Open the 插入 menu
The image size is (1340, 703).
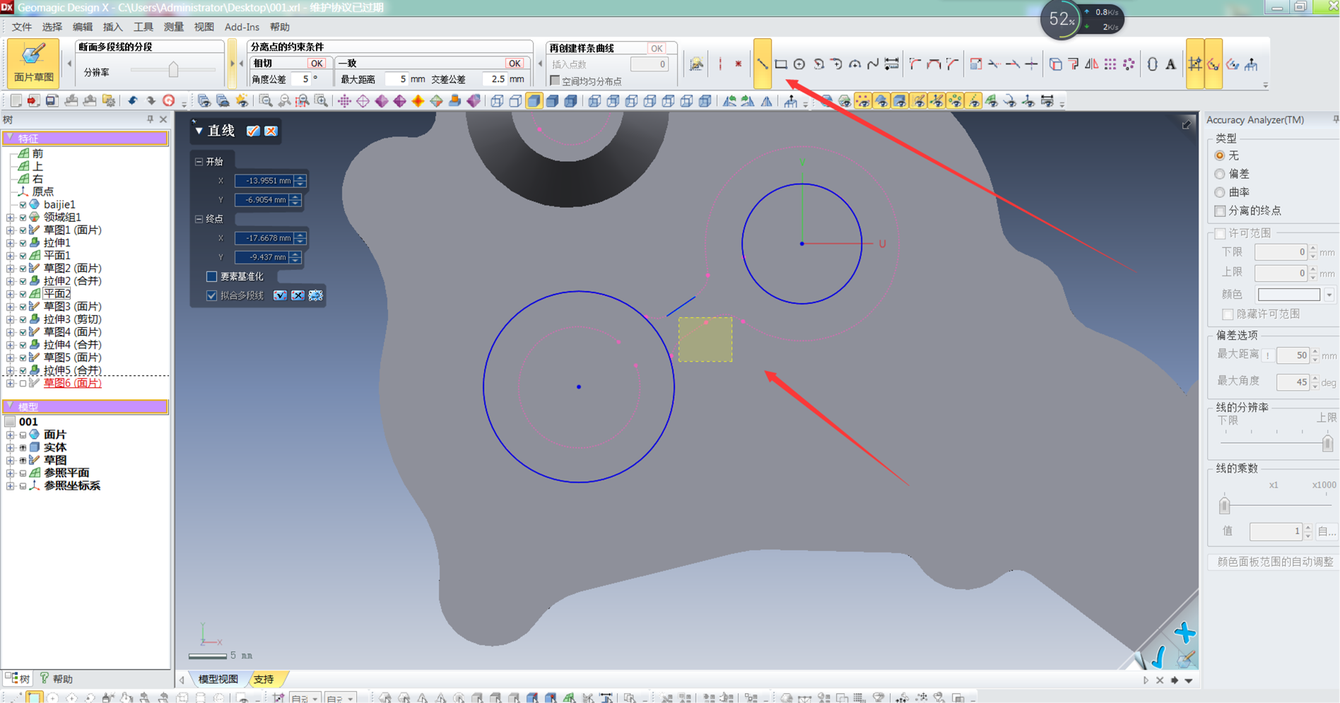click(x=113, y=27)
